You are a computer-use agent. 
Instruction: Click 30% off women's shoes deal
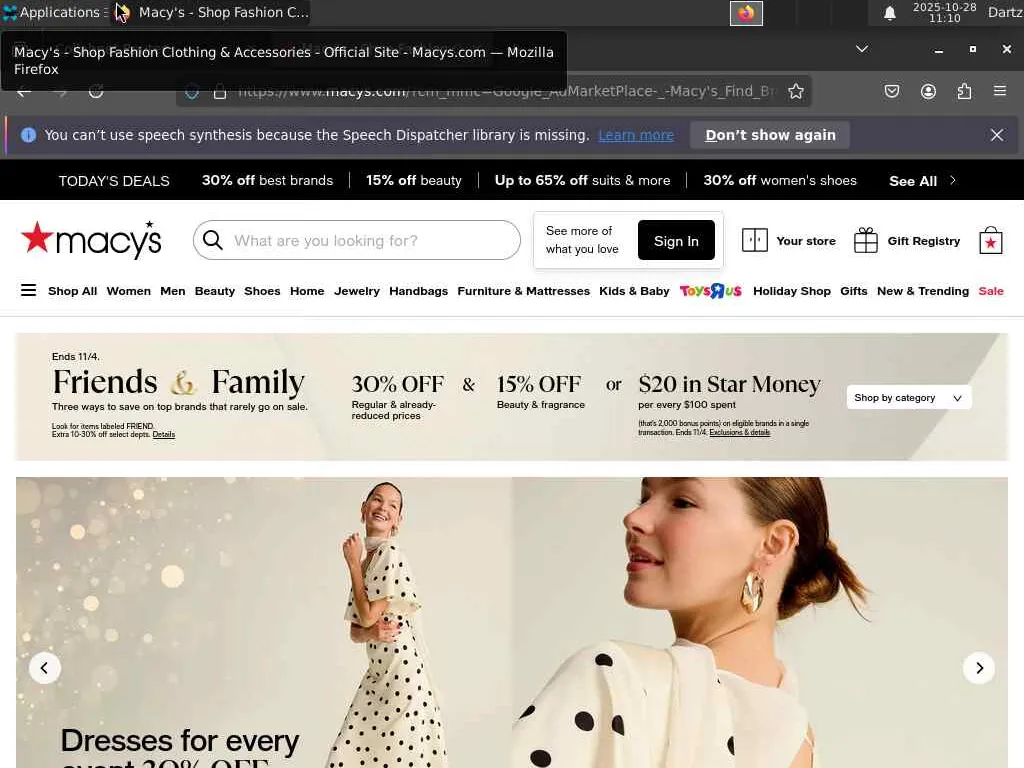[780, 180]
